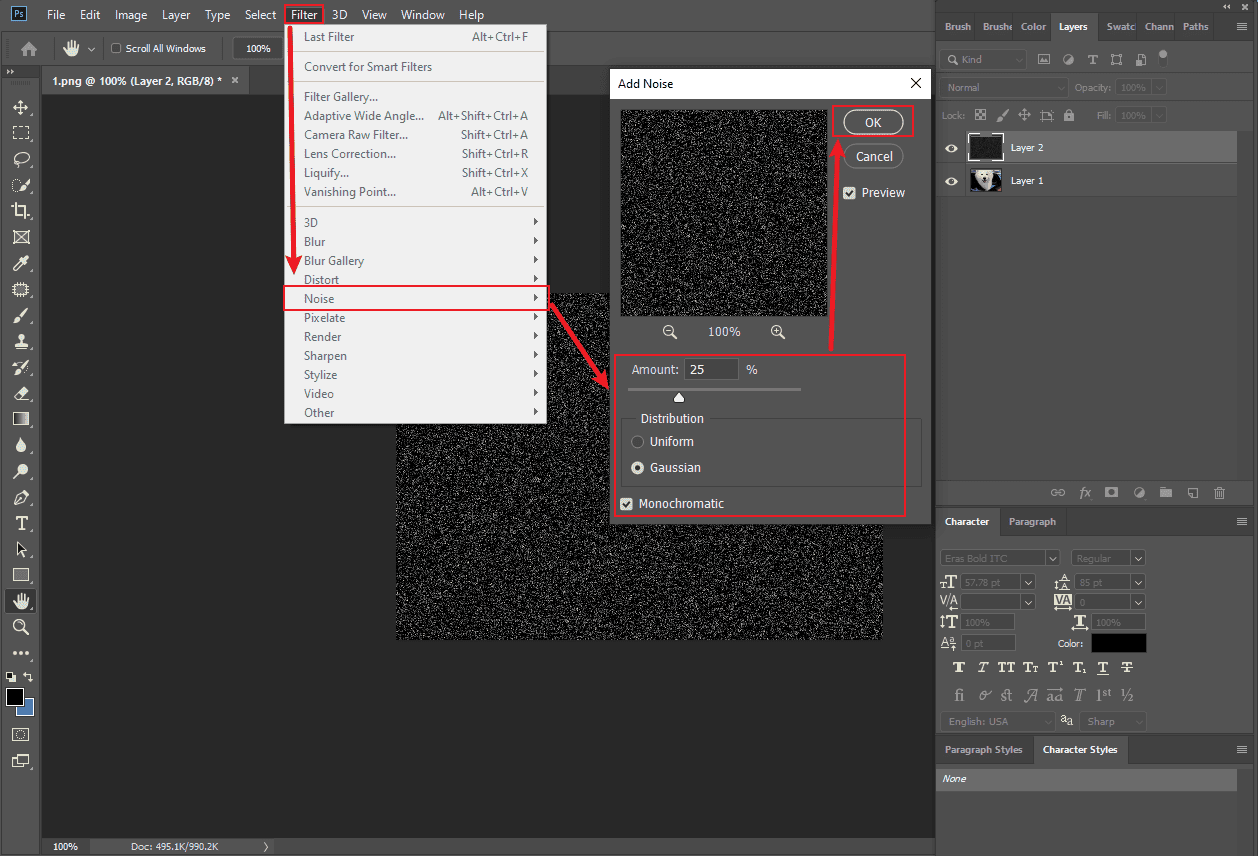Click the delete layer trash icon
The width and height of the screenshot is (1258, 856).
[1219, 492]
